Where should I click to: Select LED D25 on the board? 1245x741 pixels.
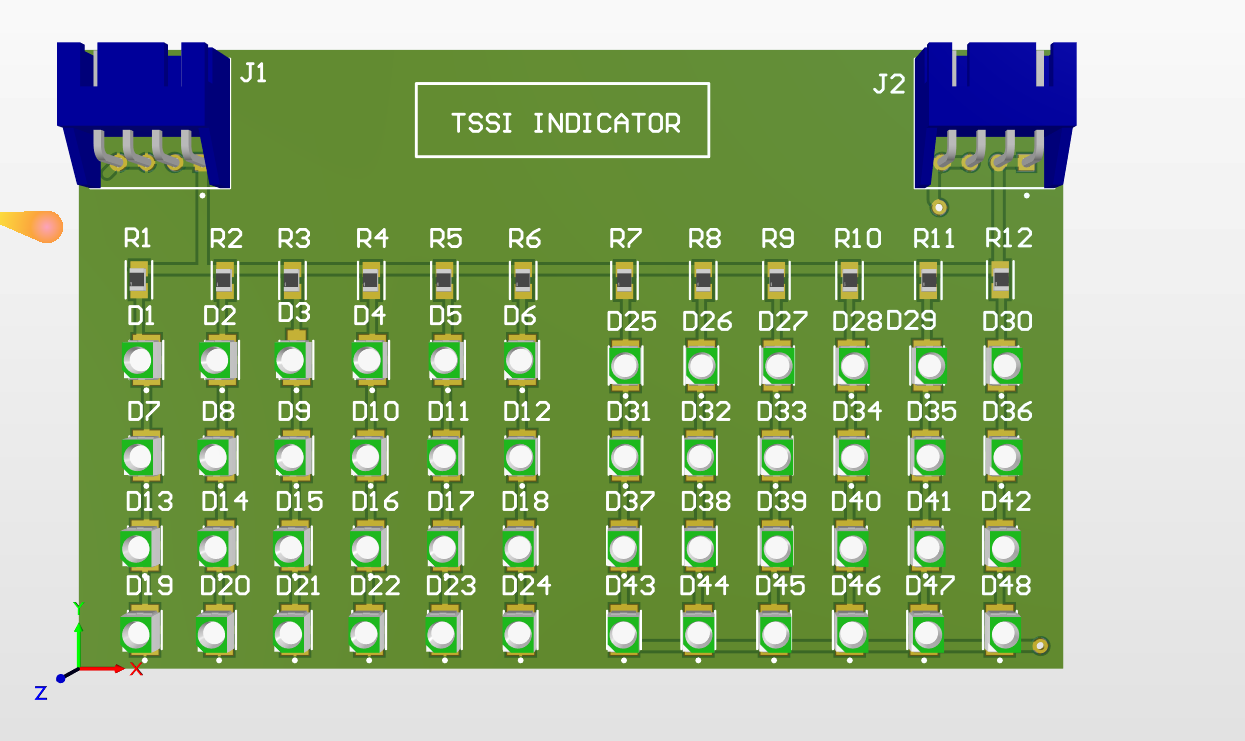625,366
